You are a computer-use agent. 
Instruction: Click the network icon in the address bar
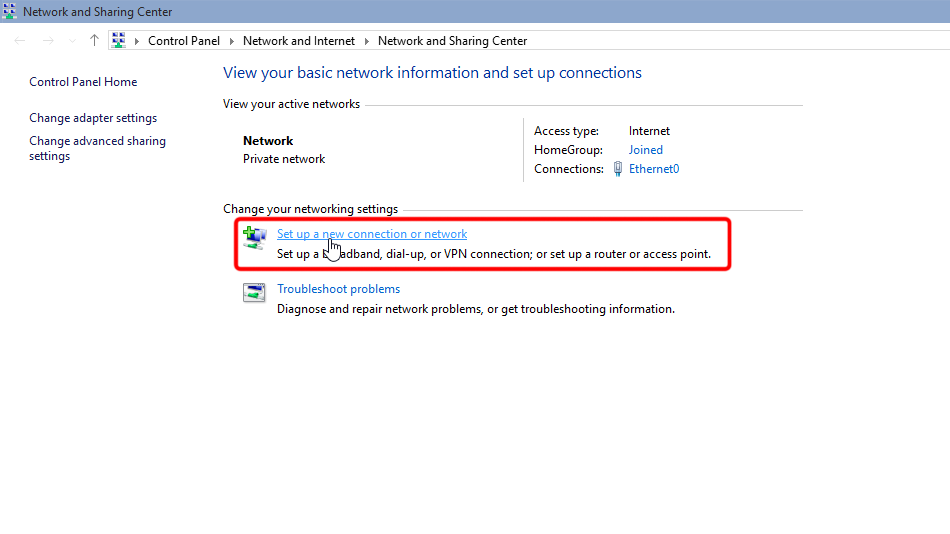pyautogui.click(x=119, y=41)
